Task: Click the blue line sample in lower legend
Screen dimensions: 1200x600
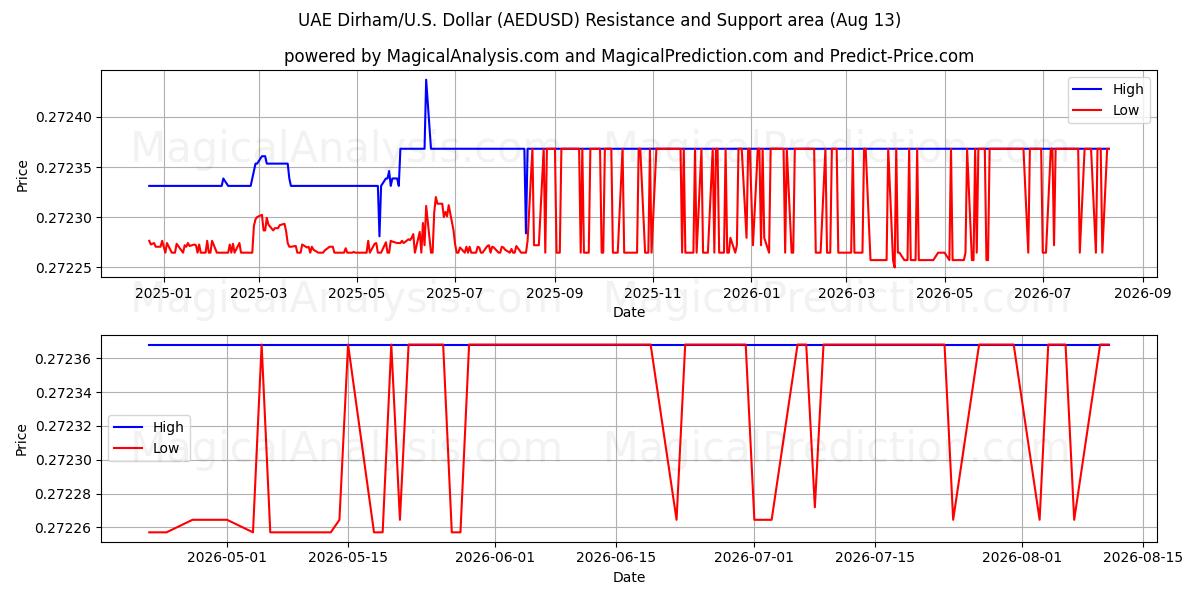Action: point(129,427)
